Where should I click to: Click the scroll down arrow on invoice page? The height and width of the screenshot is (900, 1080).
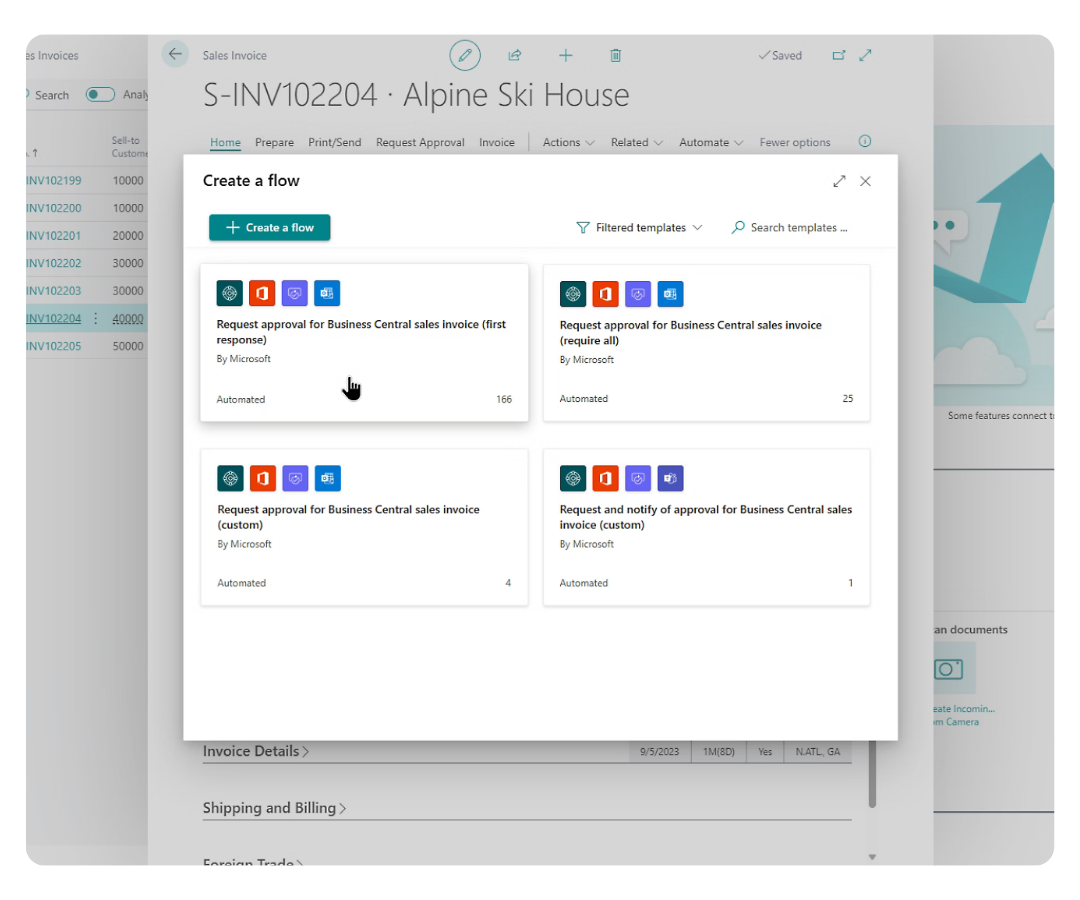(872, 857)
